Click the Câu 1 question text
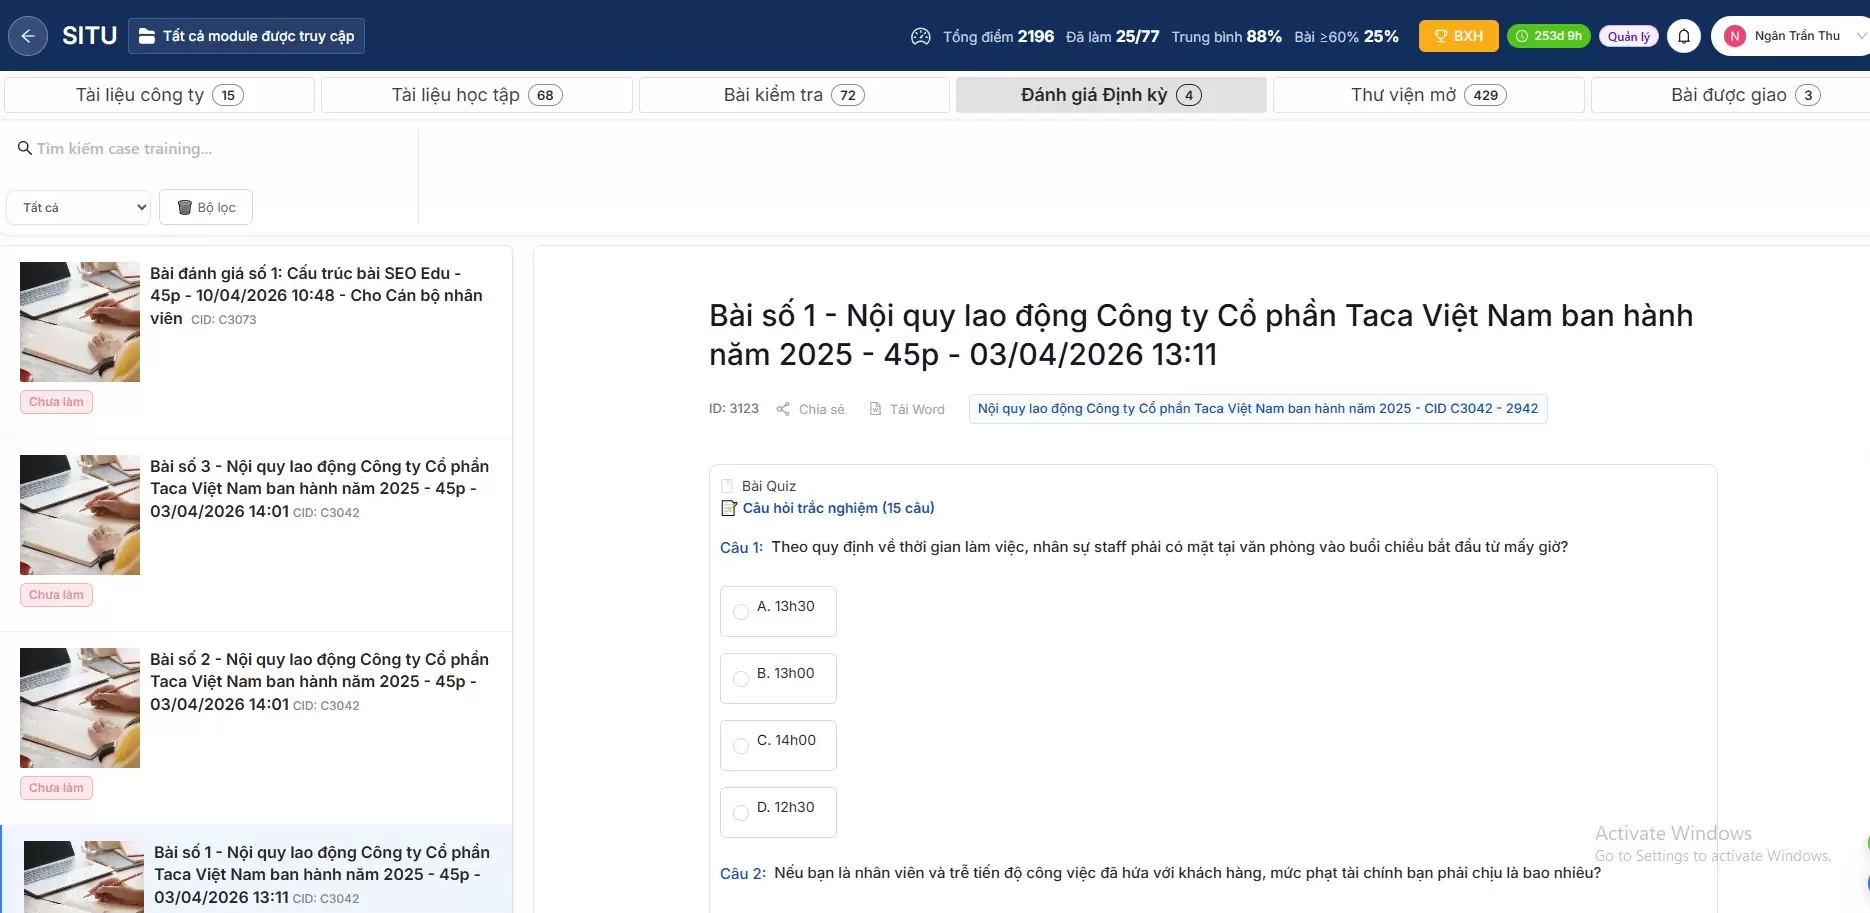The width and height of the screenshot is (1870, 913). click(x=1169, y=547)
